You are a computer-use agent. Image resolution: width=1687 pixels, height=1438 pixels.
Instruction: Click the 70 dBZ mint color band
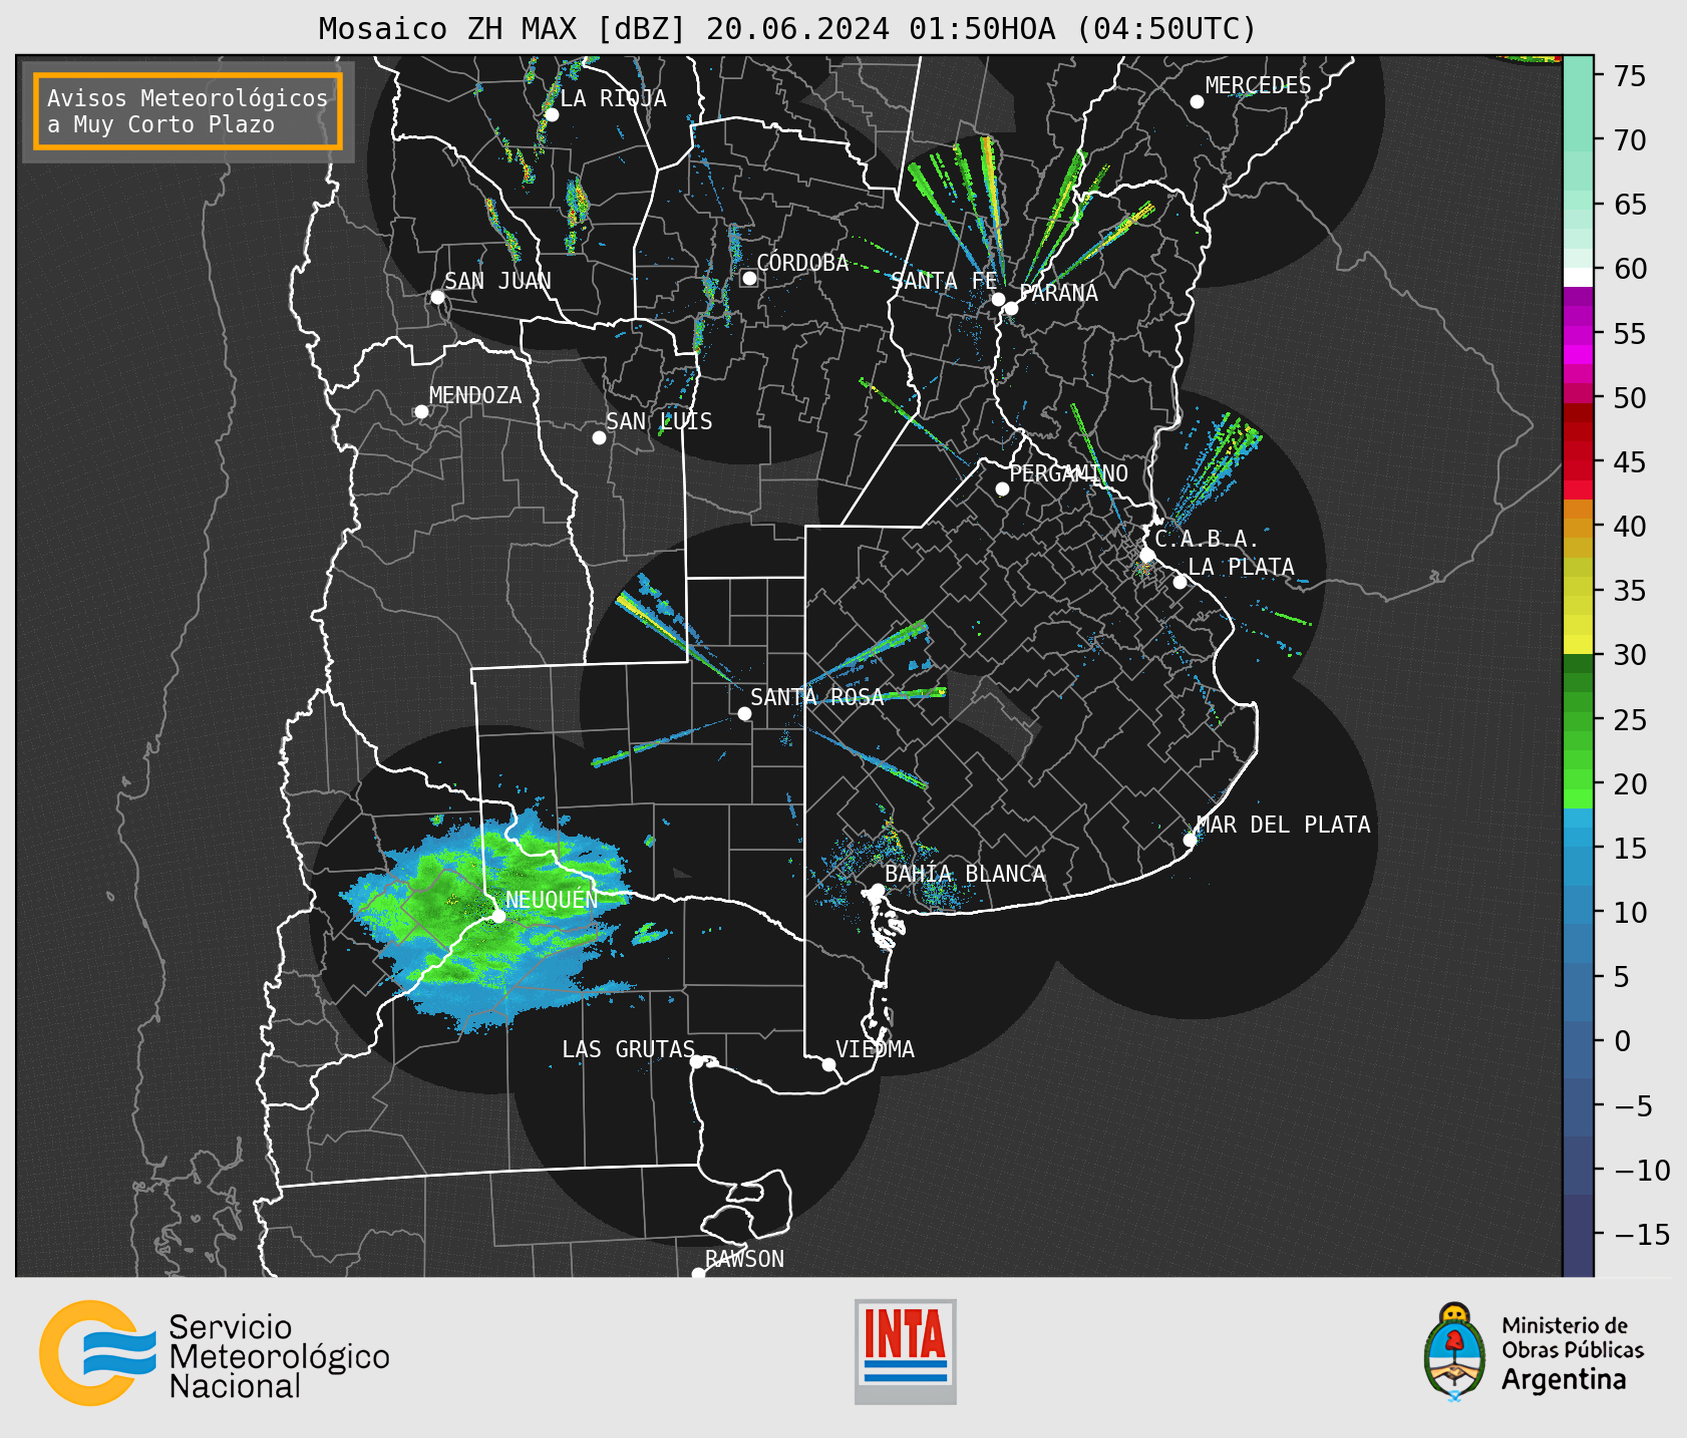[x=1578, y=139]
